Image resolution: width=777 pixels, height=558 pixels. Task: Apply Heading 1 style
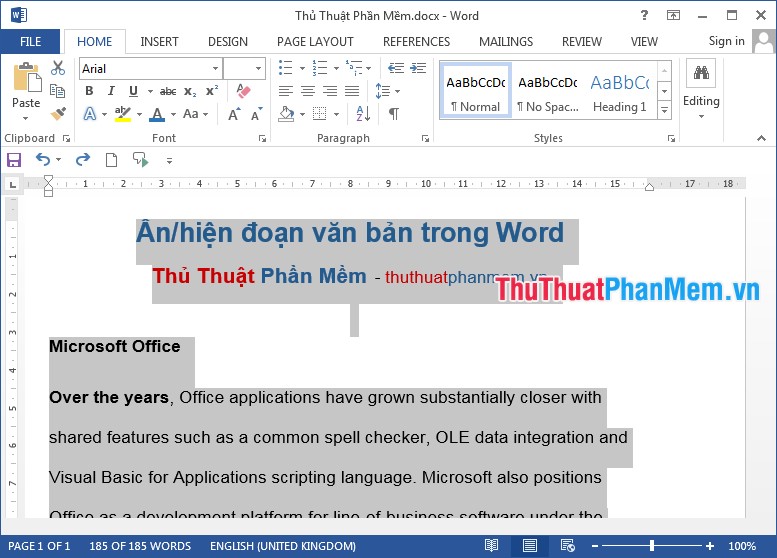point(619,91)
